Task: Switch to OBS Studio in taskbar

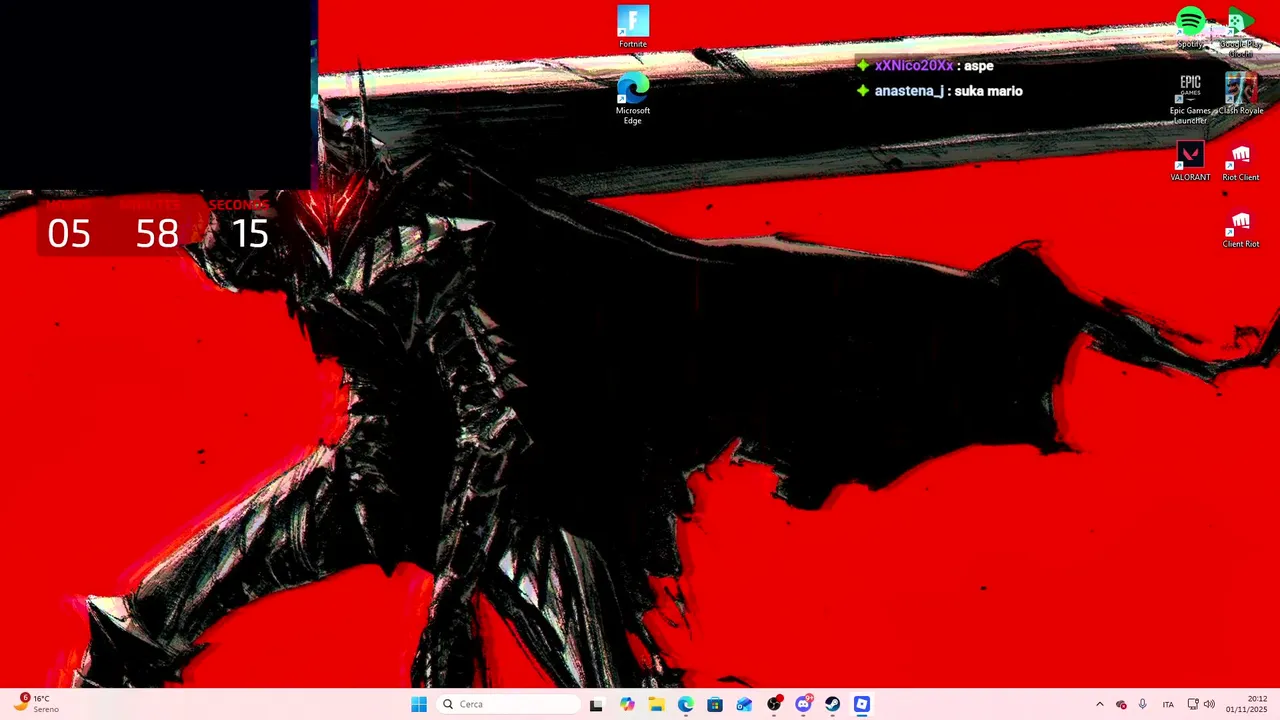Action: (x=774, y=705)
